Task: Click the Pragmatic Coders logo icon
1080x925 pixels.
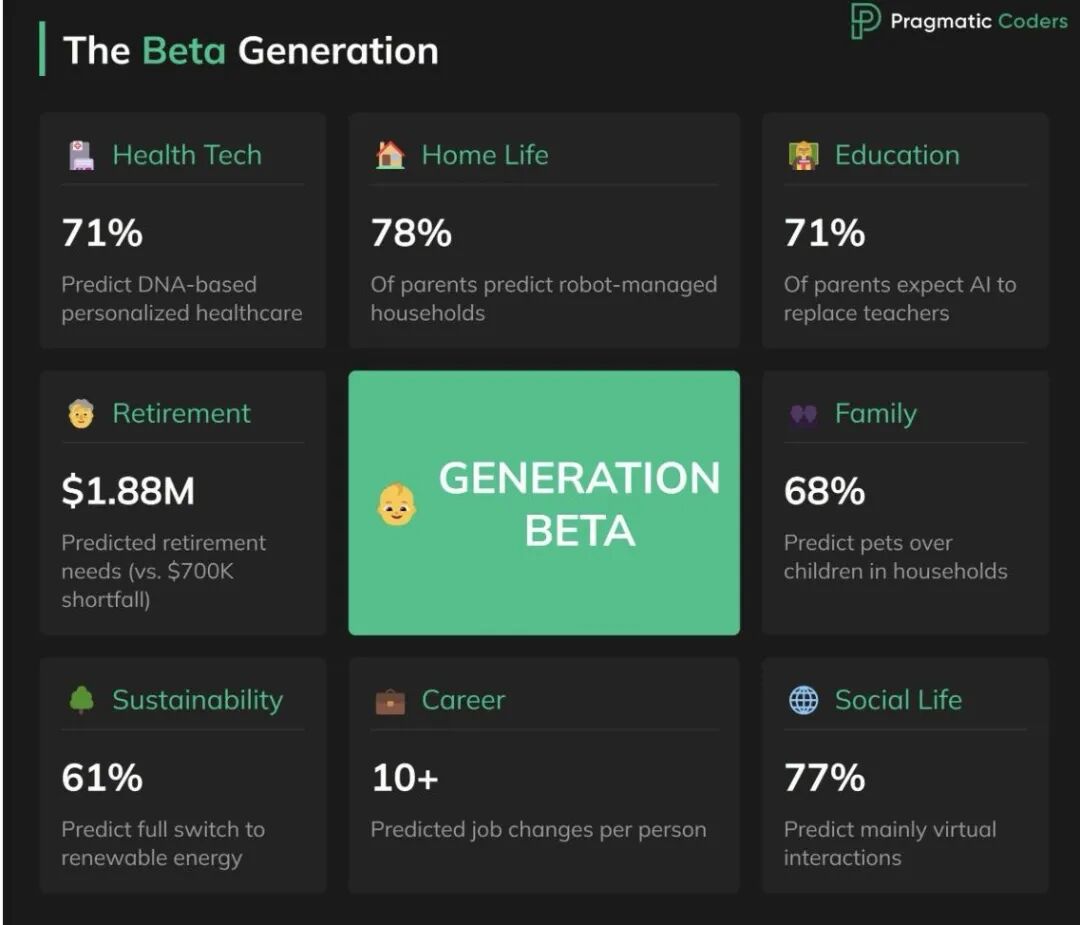Action: 864,21
